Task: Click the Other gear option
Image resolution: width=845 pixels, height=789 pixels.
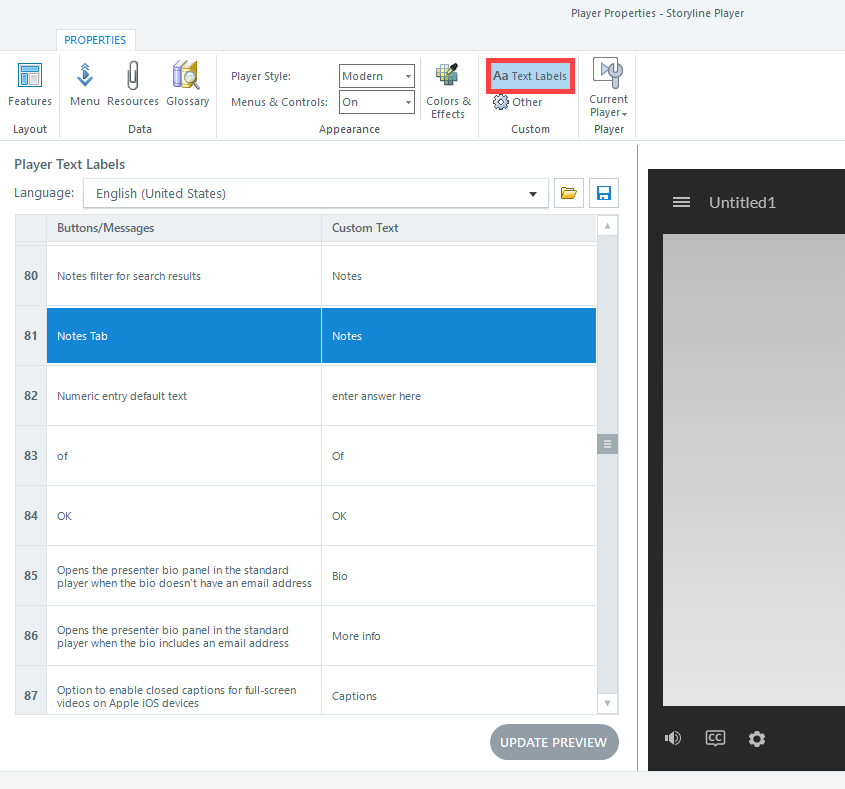Action: point(518,102)
